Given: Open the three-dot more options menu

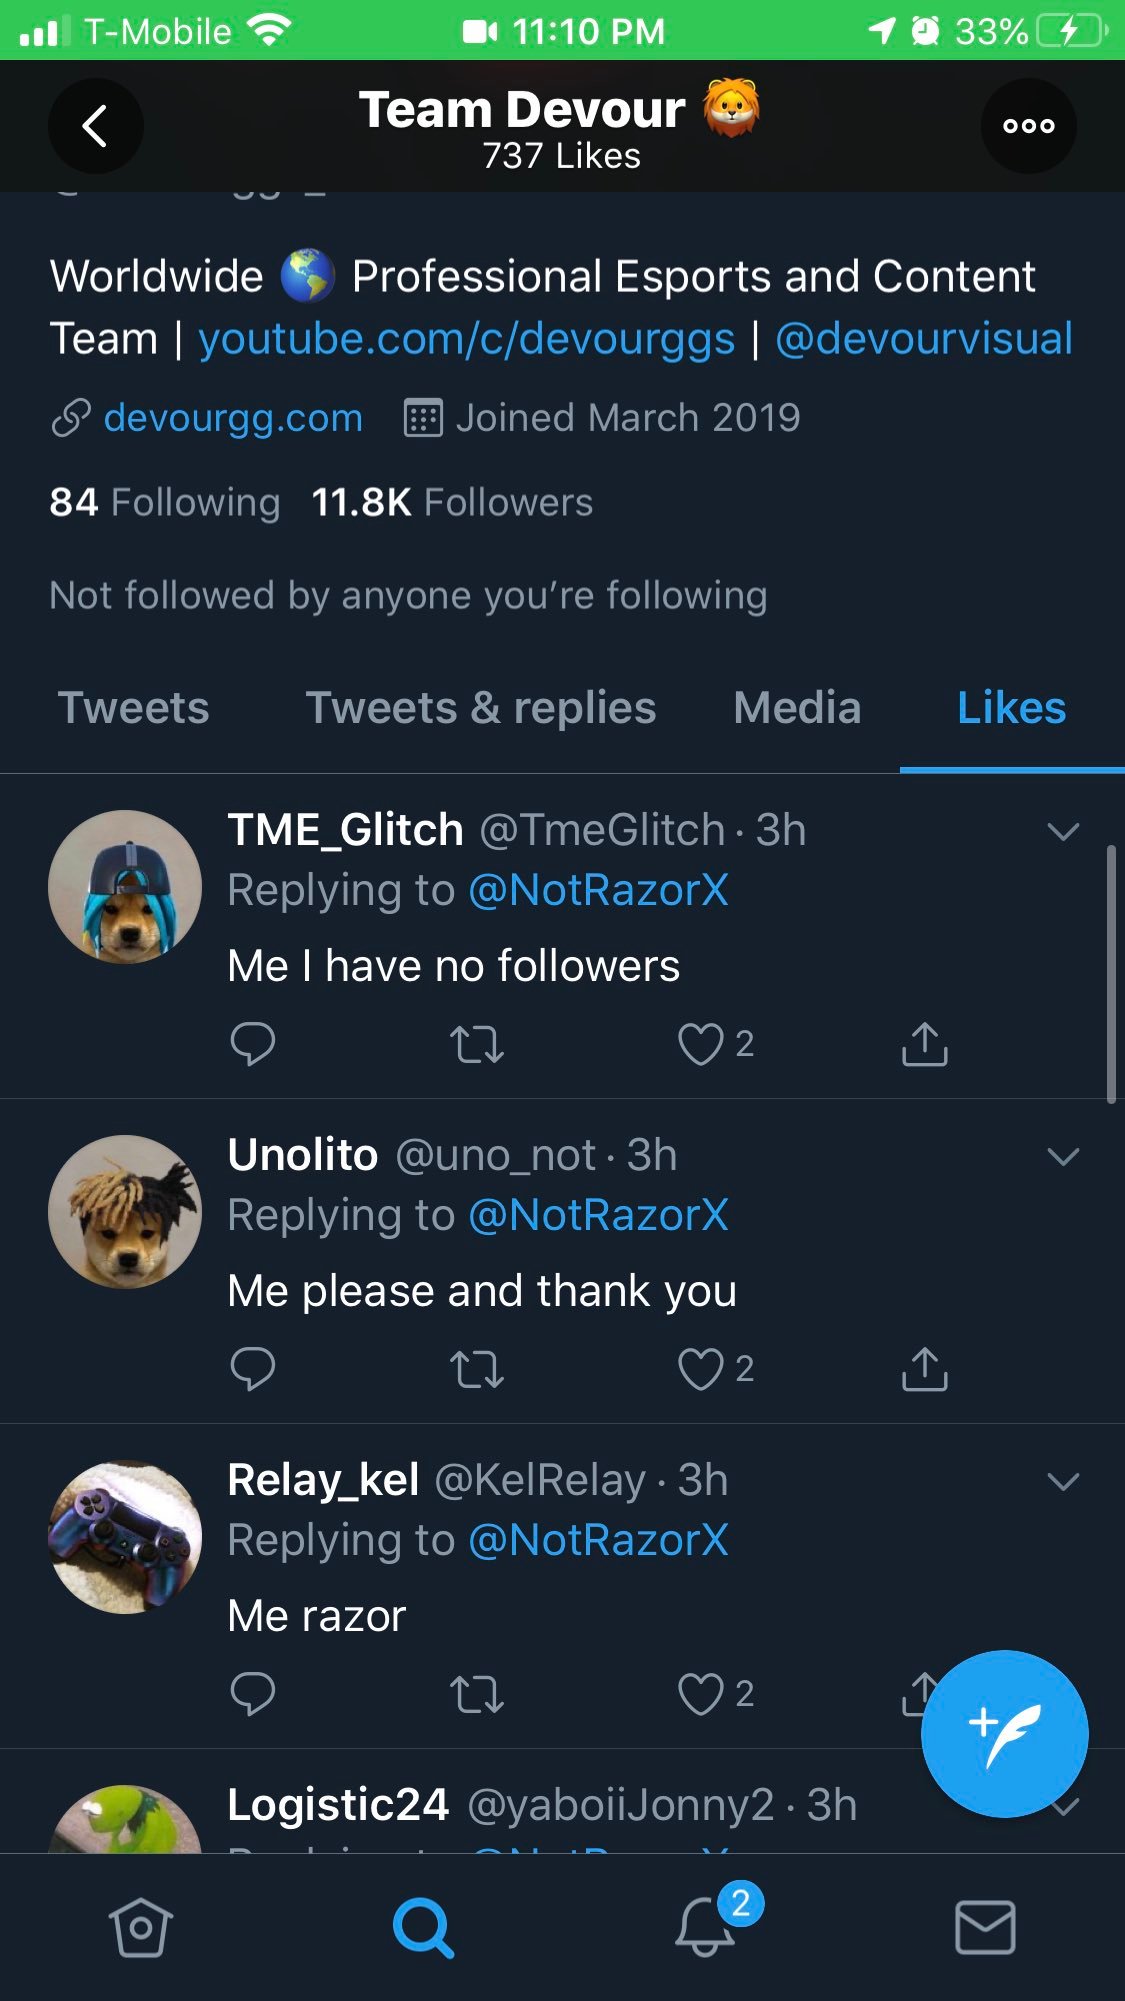Looking at the screenshot, I should coord(1028,126).
